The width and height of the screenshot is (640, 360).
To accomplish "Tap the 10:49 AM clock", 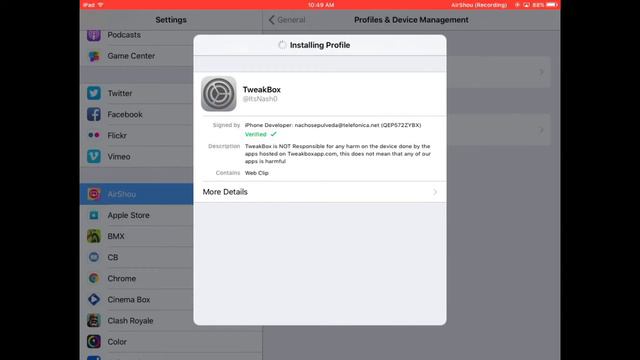I will pyautogui.click(x=321, y=5).
